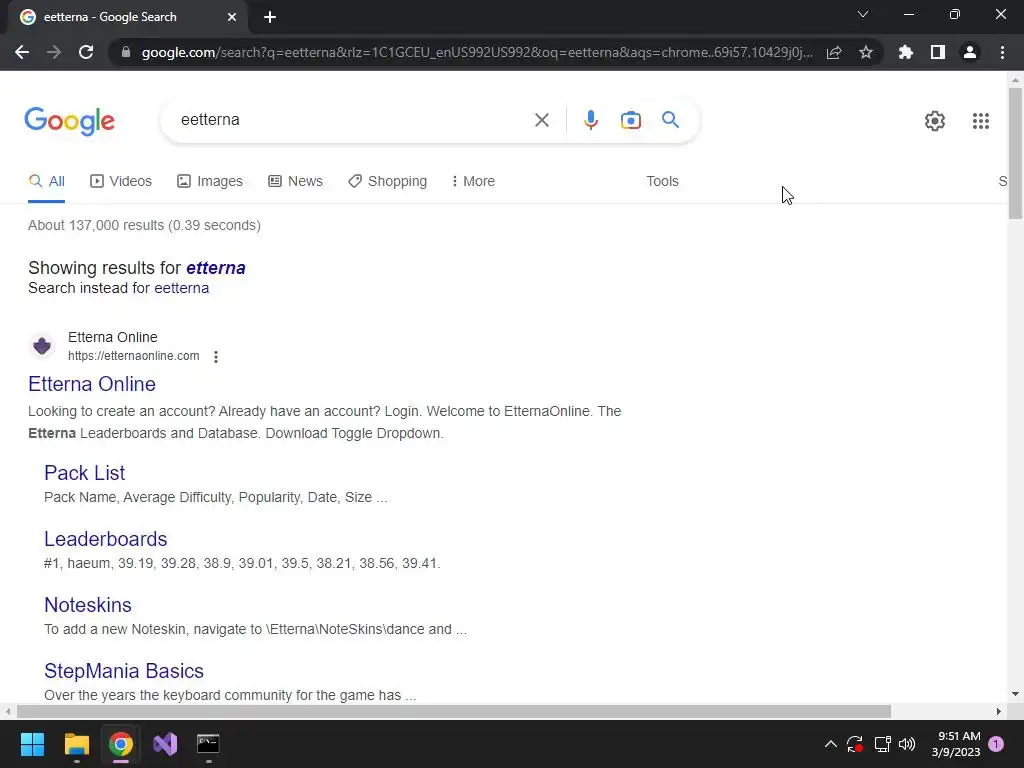
Task: Open the volume control
Action: [907, 744]
